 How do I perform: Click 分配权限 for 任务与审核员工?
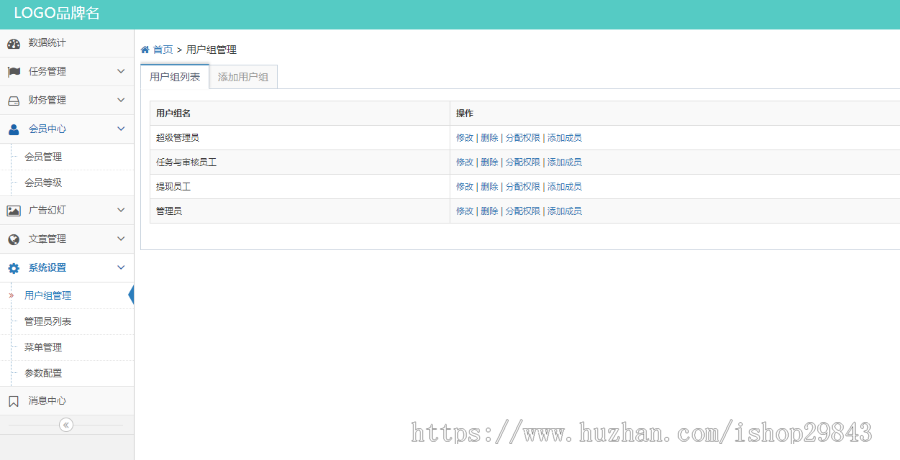(x=522, y=163)
